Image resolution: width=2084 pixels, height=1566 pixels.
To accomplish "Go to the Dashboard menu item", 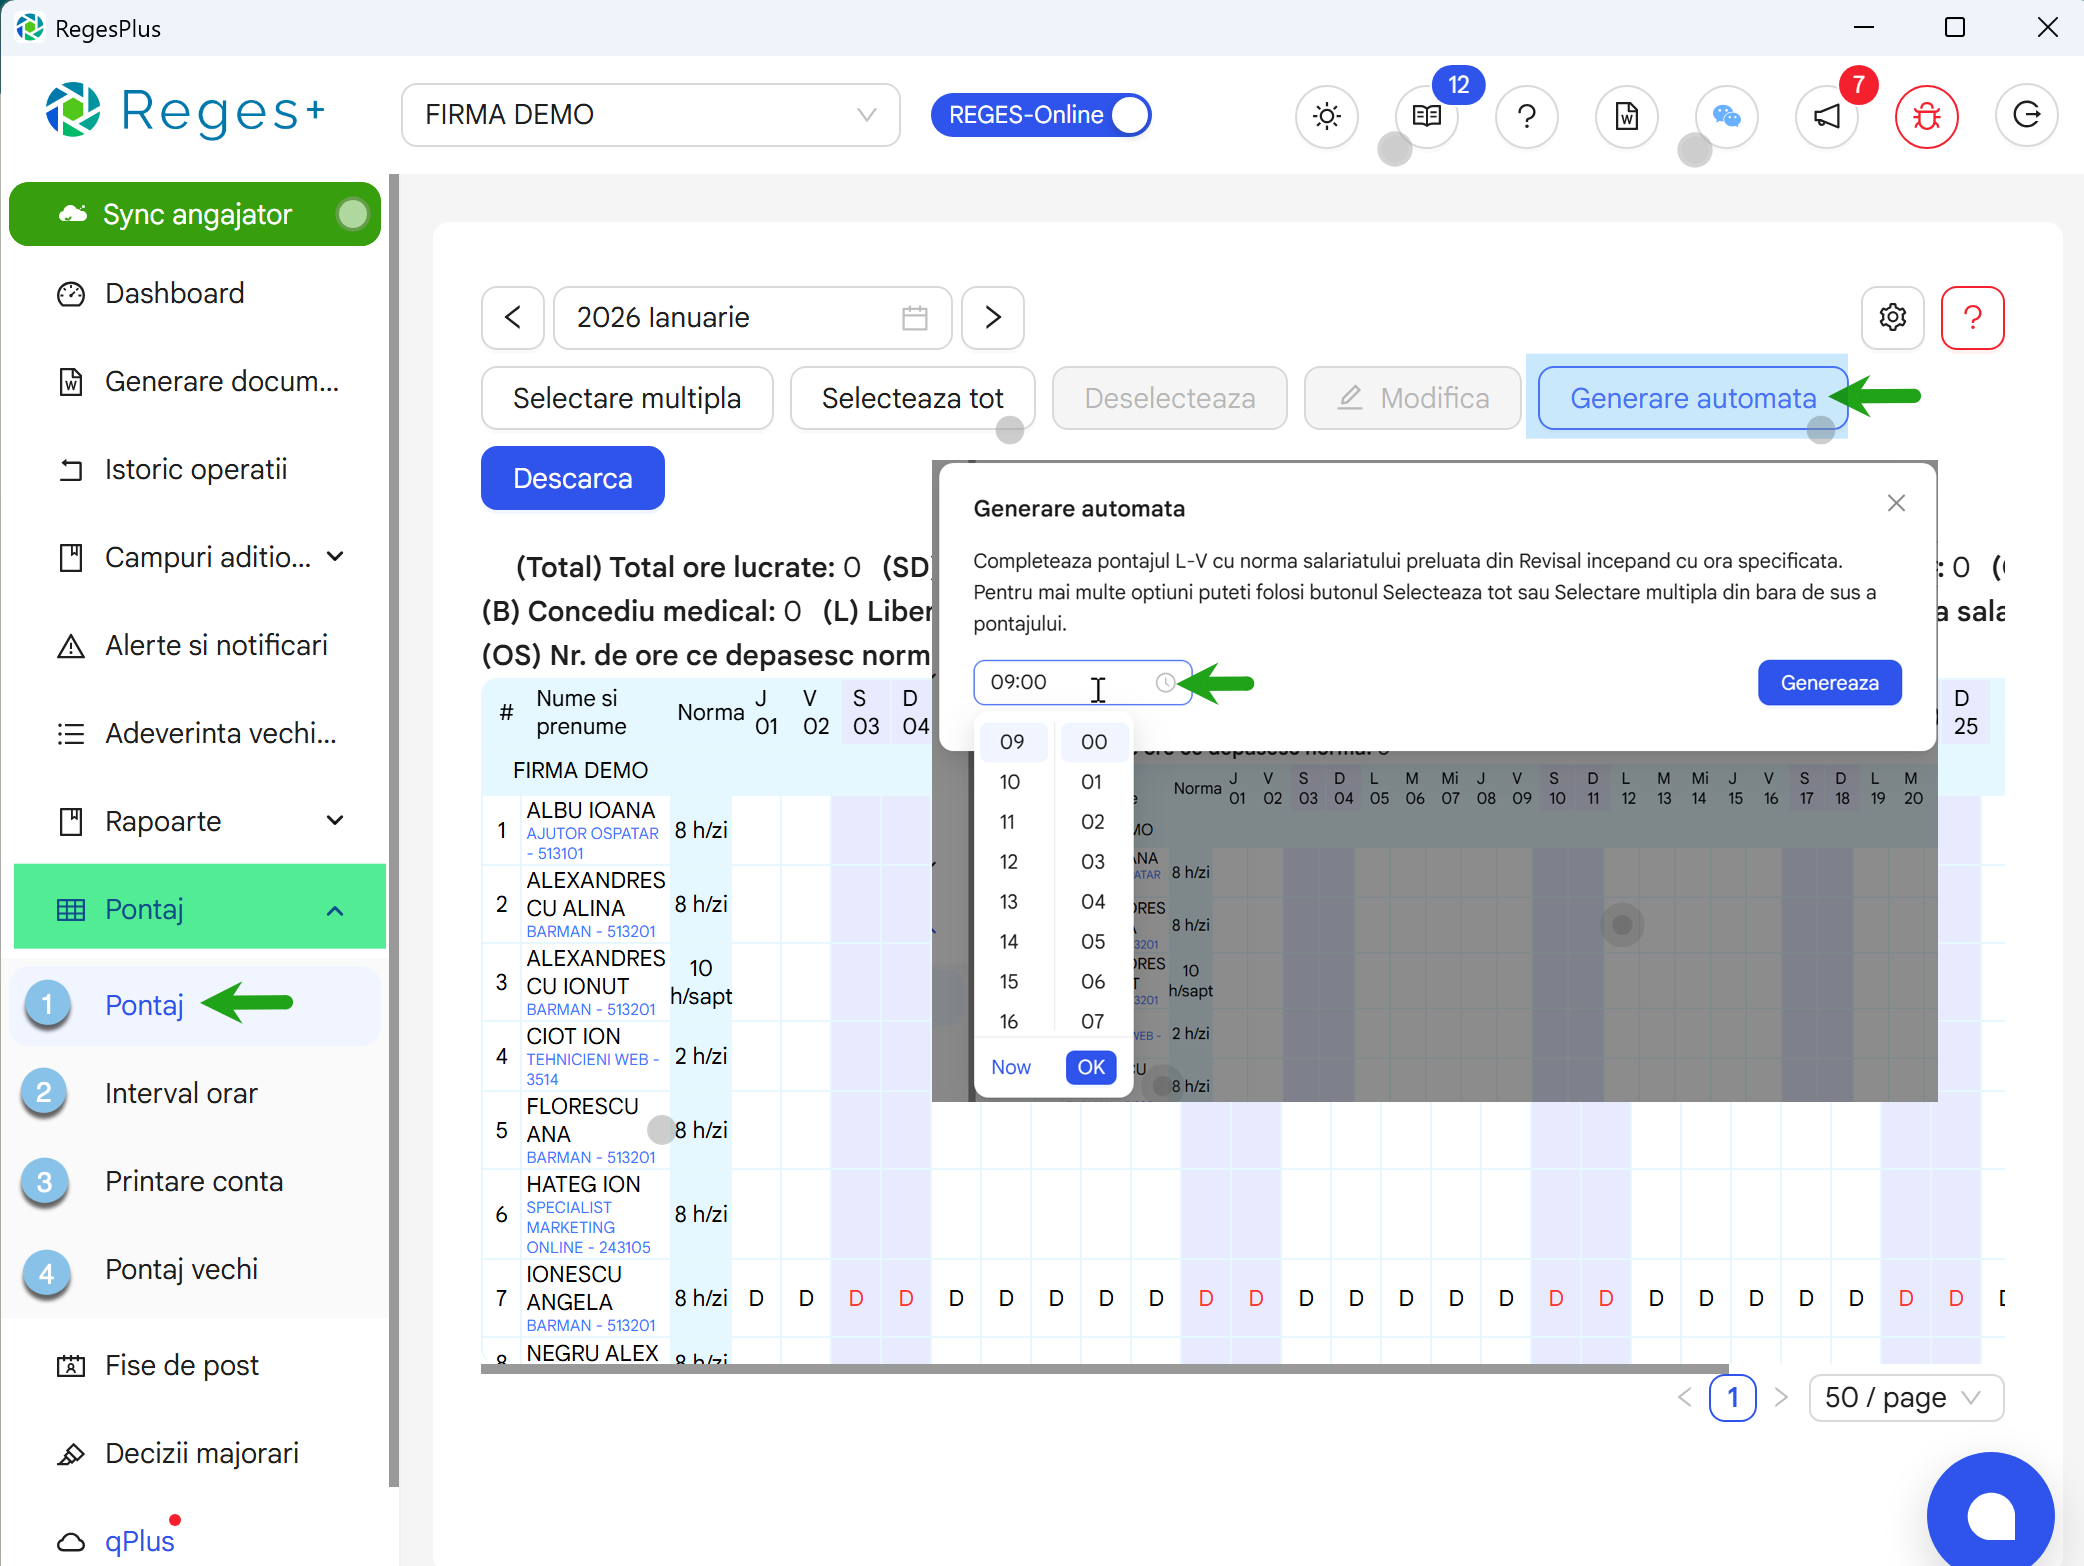I will (x=174, y=293).
